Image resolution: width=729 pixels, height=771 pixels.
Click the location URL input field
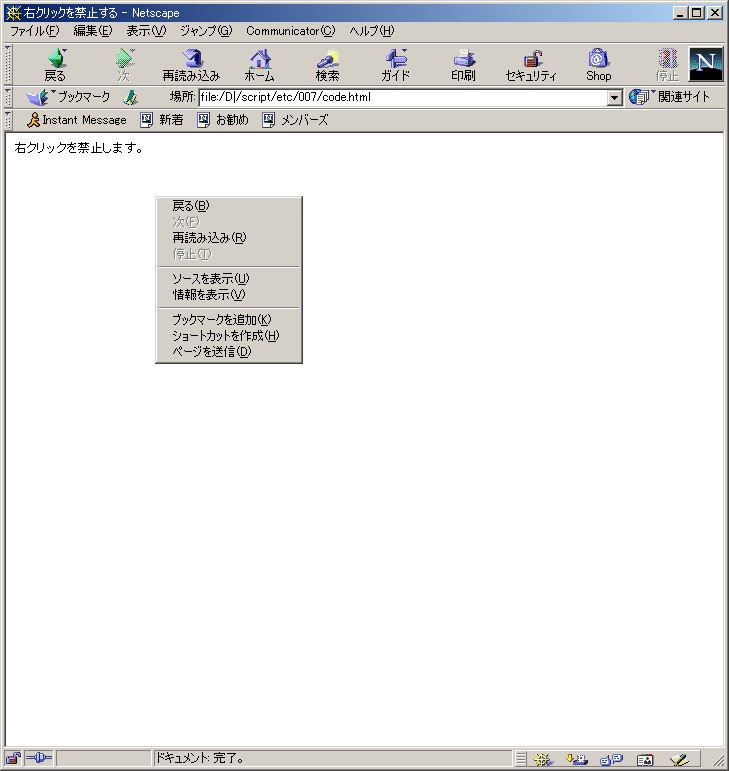pyautogui.click(x=403, y=97)
